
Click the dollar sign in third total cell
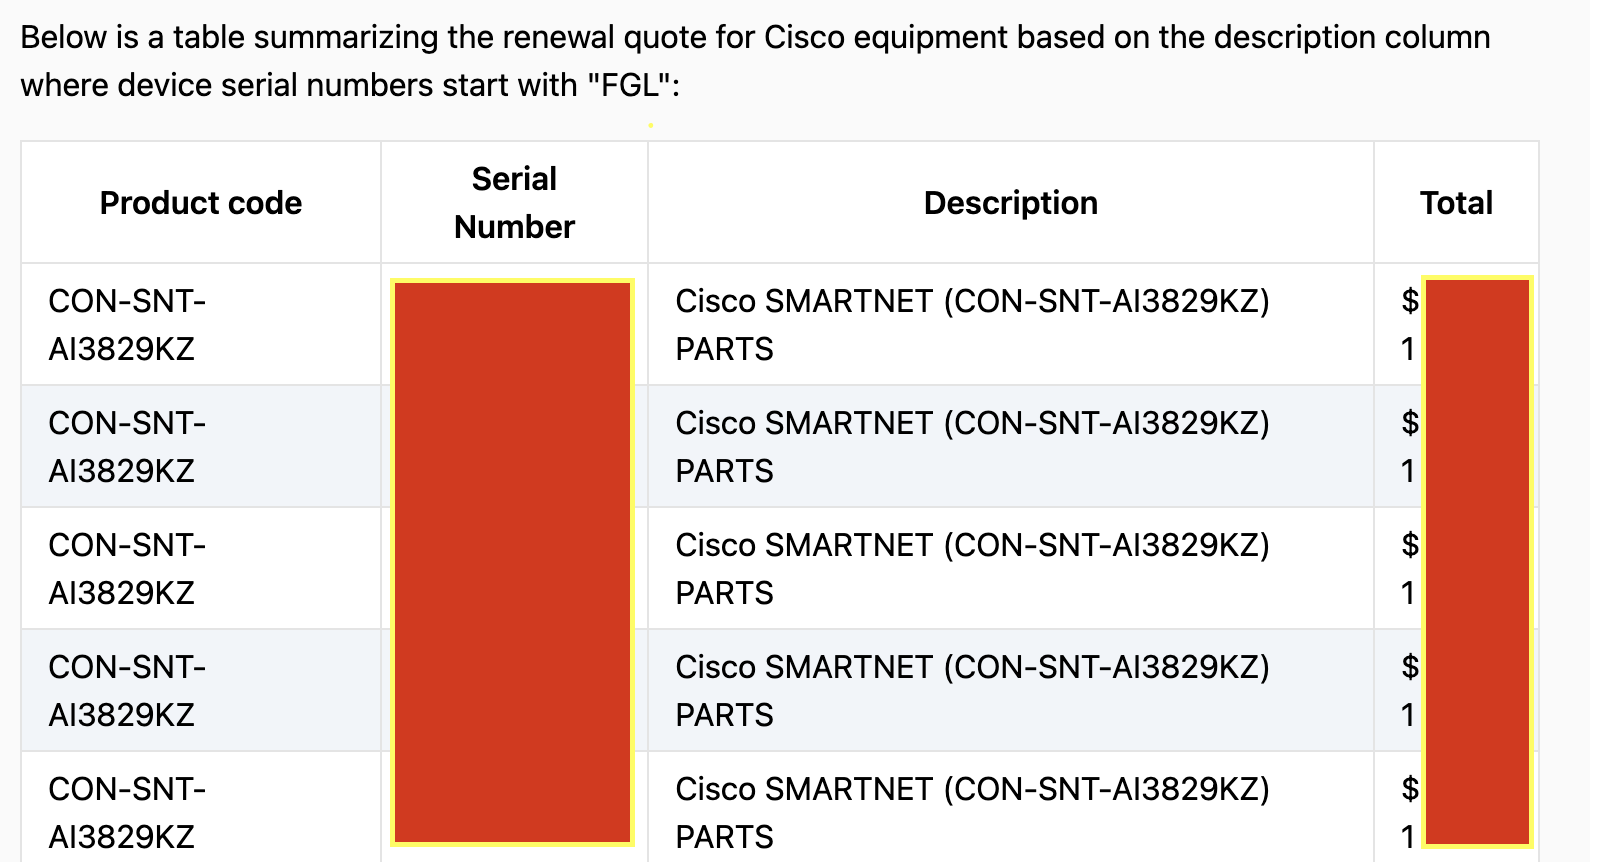click(x=1410, y=545)
